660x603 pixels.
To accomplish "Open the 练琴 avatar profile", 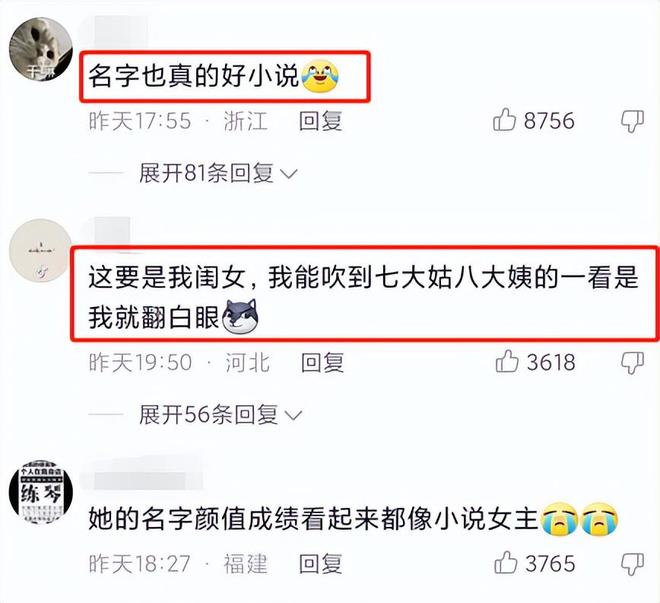I will click(x=41, y=492).
